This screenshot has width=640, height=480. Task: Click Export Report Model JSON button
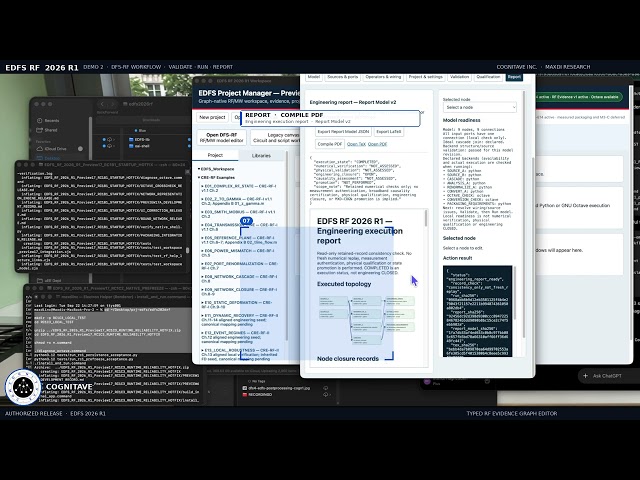343,132
